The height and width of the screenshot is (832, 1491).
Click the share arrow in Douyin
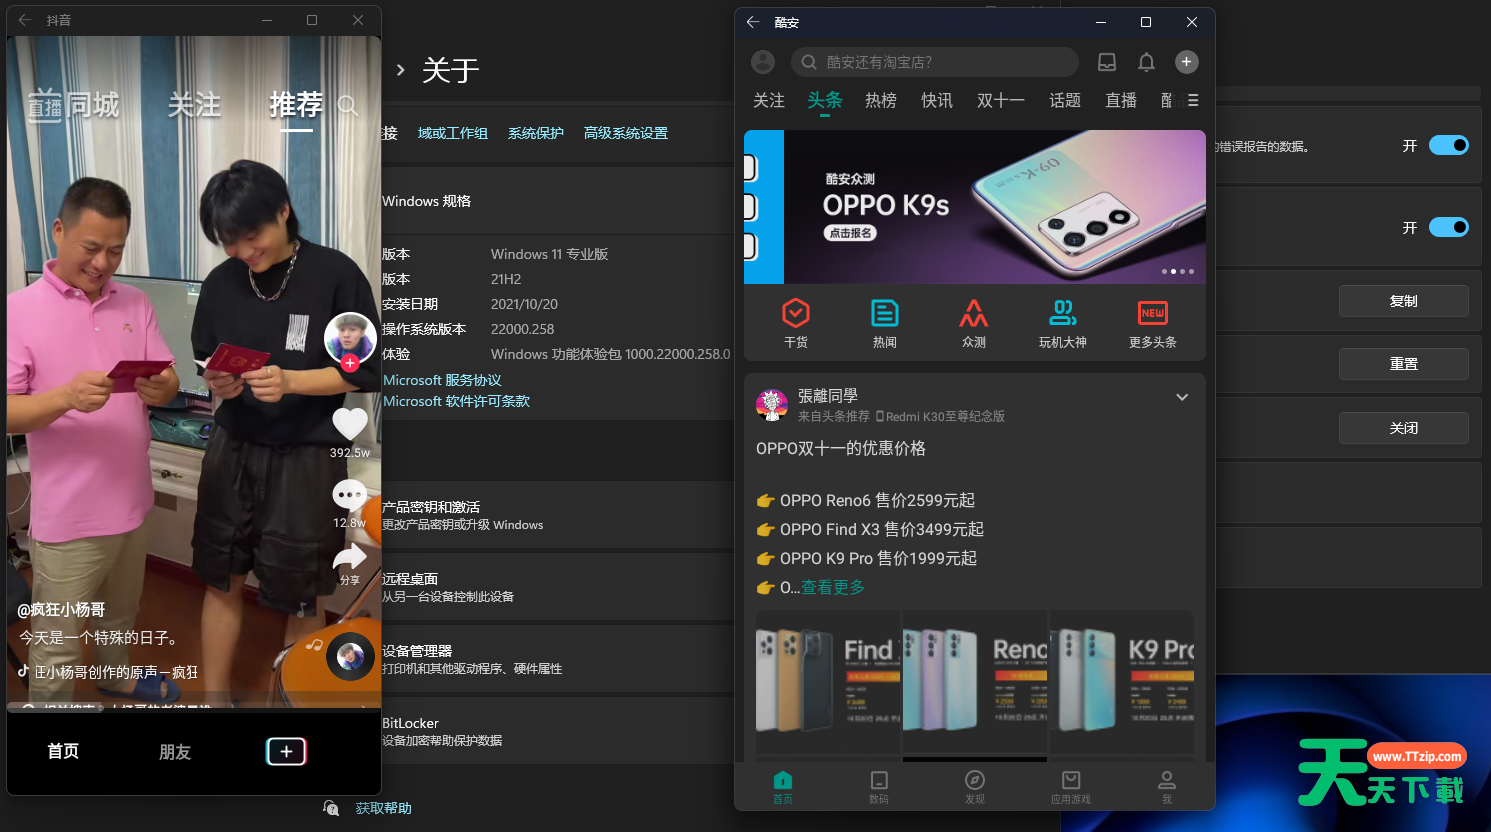(x=350, y=558)
